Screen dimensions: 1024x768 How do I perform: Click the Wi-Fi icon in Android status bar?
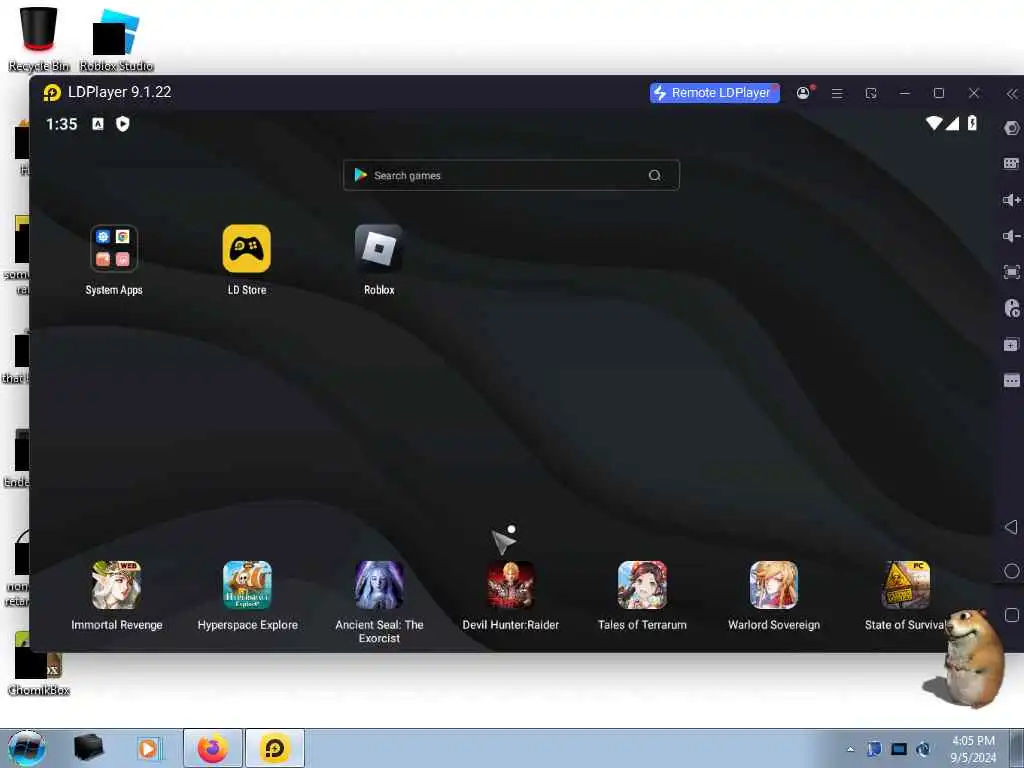pyautogui.click(x=935, y=123)
